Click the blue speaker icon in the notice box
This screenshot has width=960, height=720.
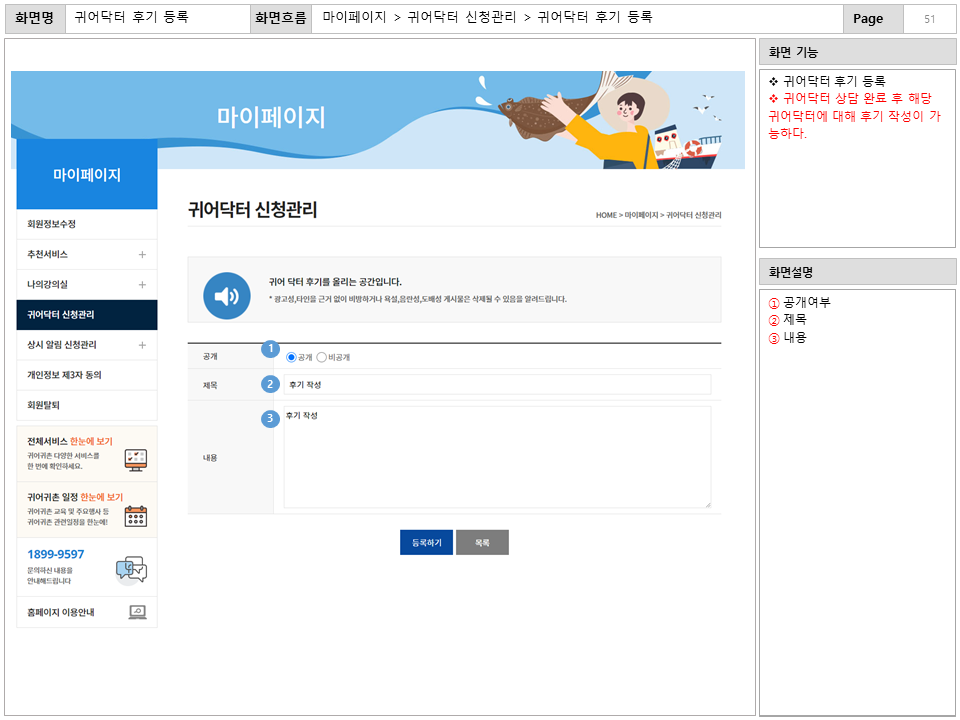pos(226,296)
